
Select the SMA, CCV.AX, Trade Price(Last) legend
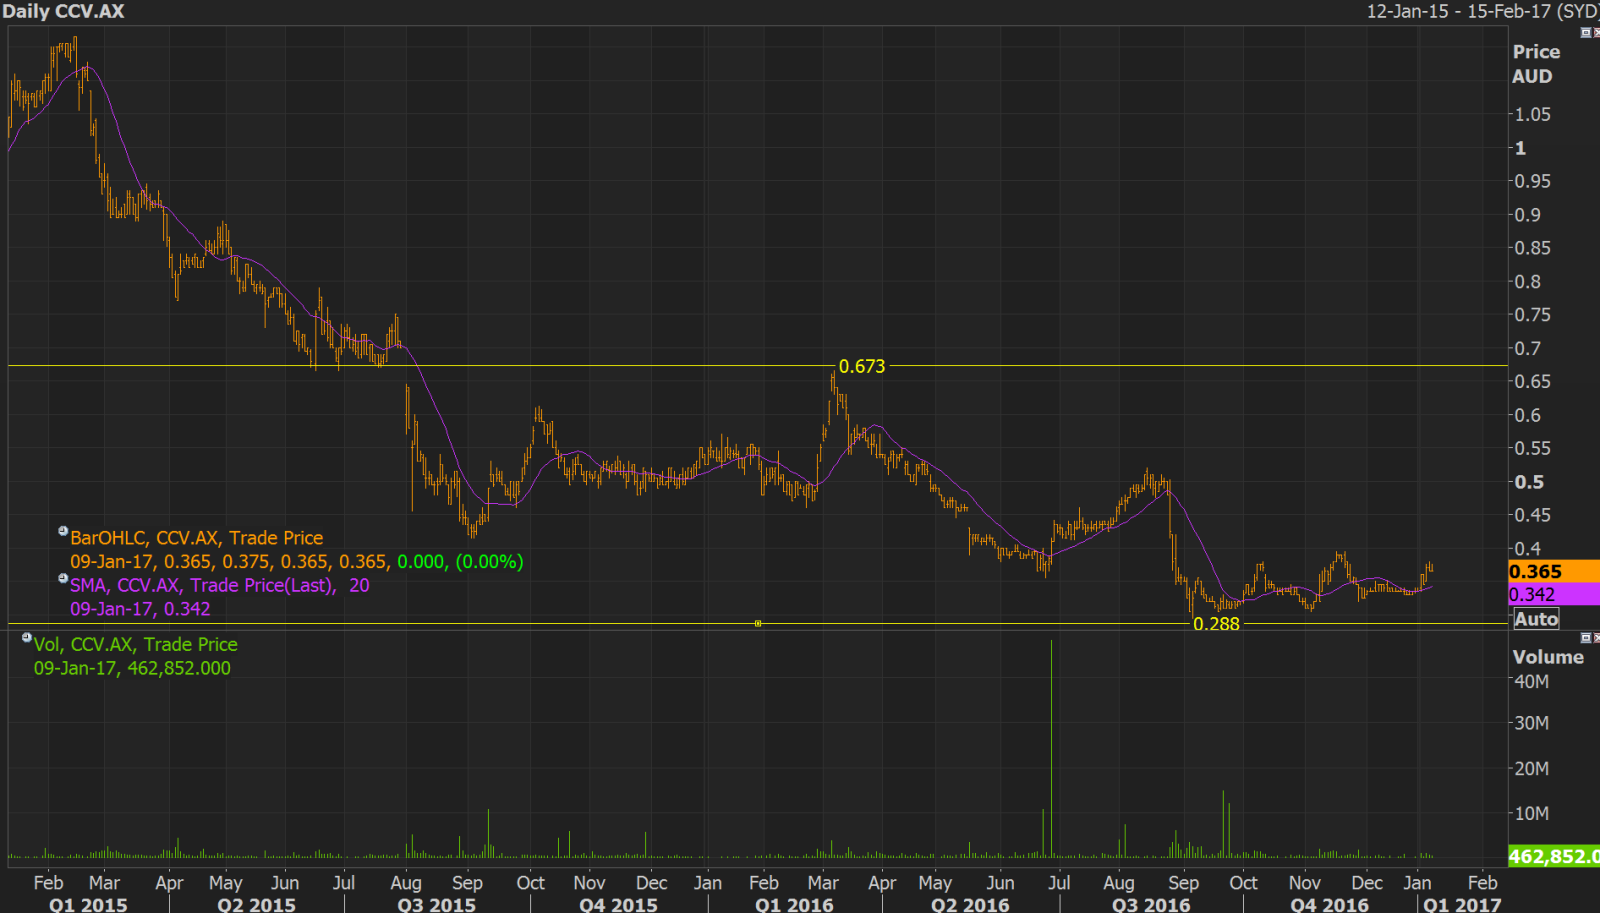click(219, 585)
